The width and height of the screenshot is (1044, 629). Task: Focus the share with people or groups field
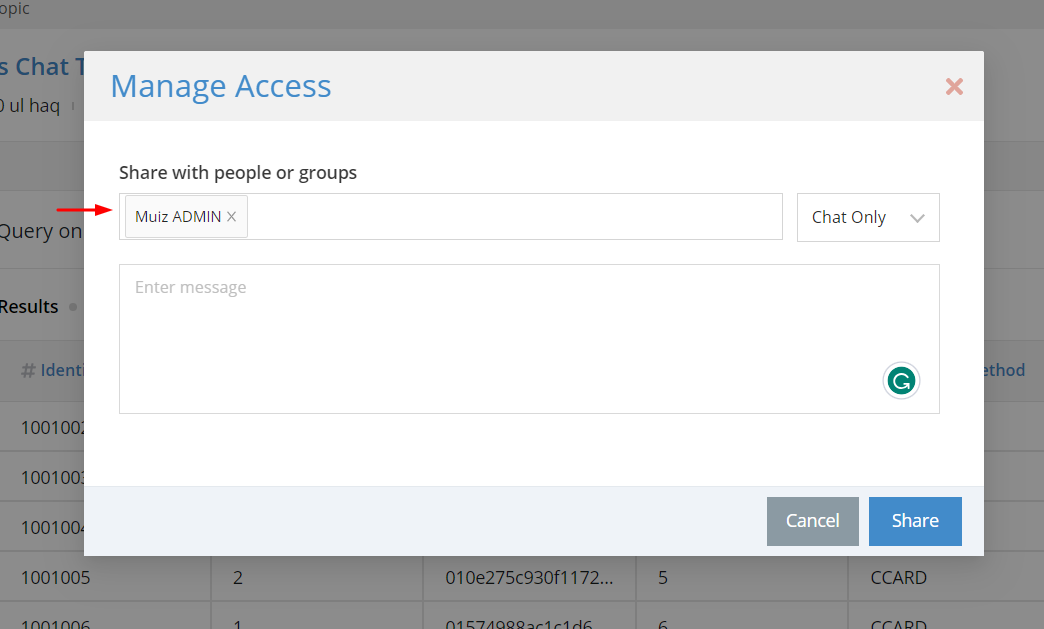(514, 216)
